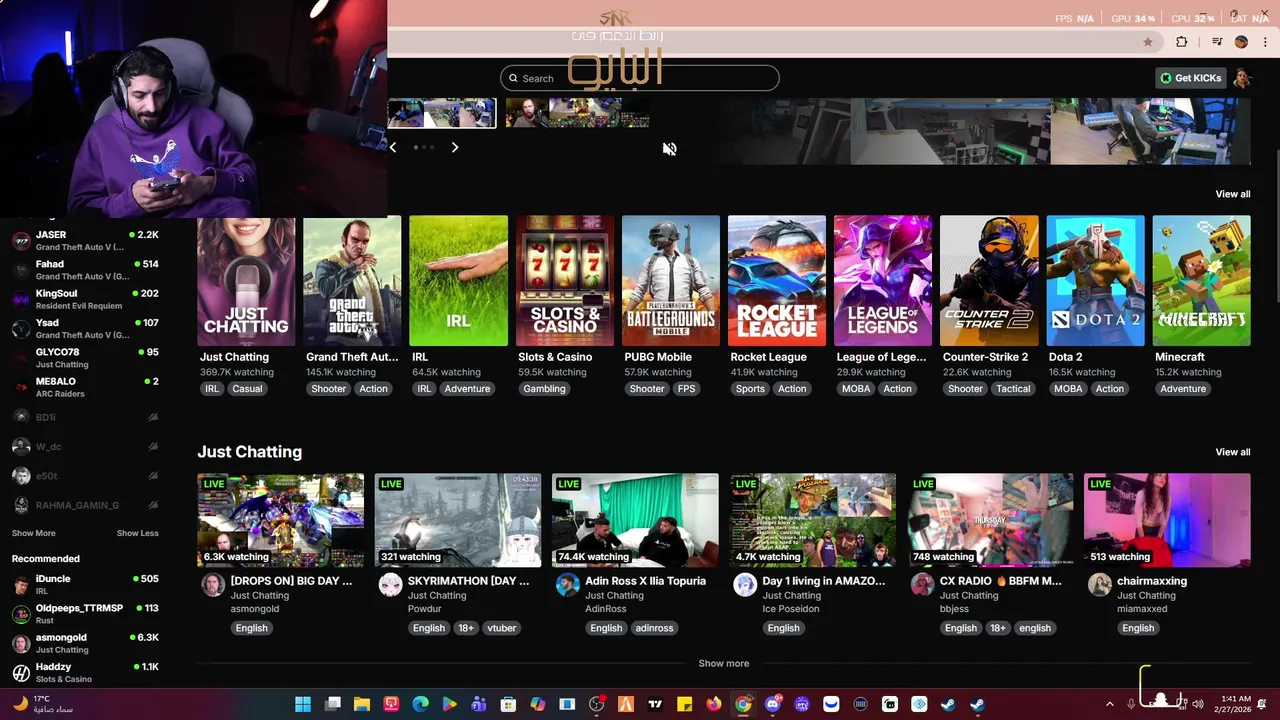Select the Sports tag under Rocket League
This screenshot has height=720, width=1280.
pyautogui.click(x=750, y=389)
